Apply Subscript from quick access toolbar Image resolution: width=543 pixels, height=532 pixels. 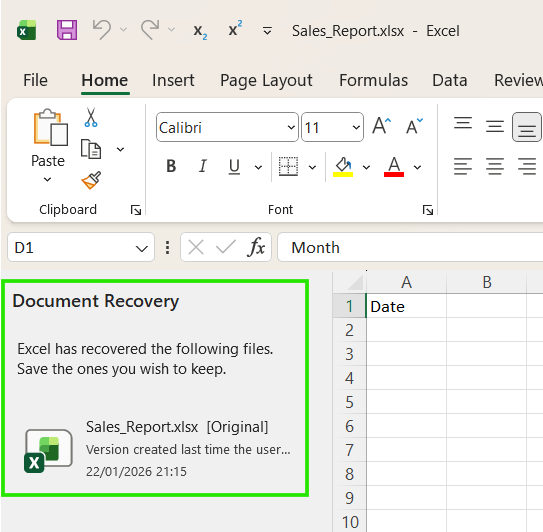pyautogui.click(x=200, y=32)
